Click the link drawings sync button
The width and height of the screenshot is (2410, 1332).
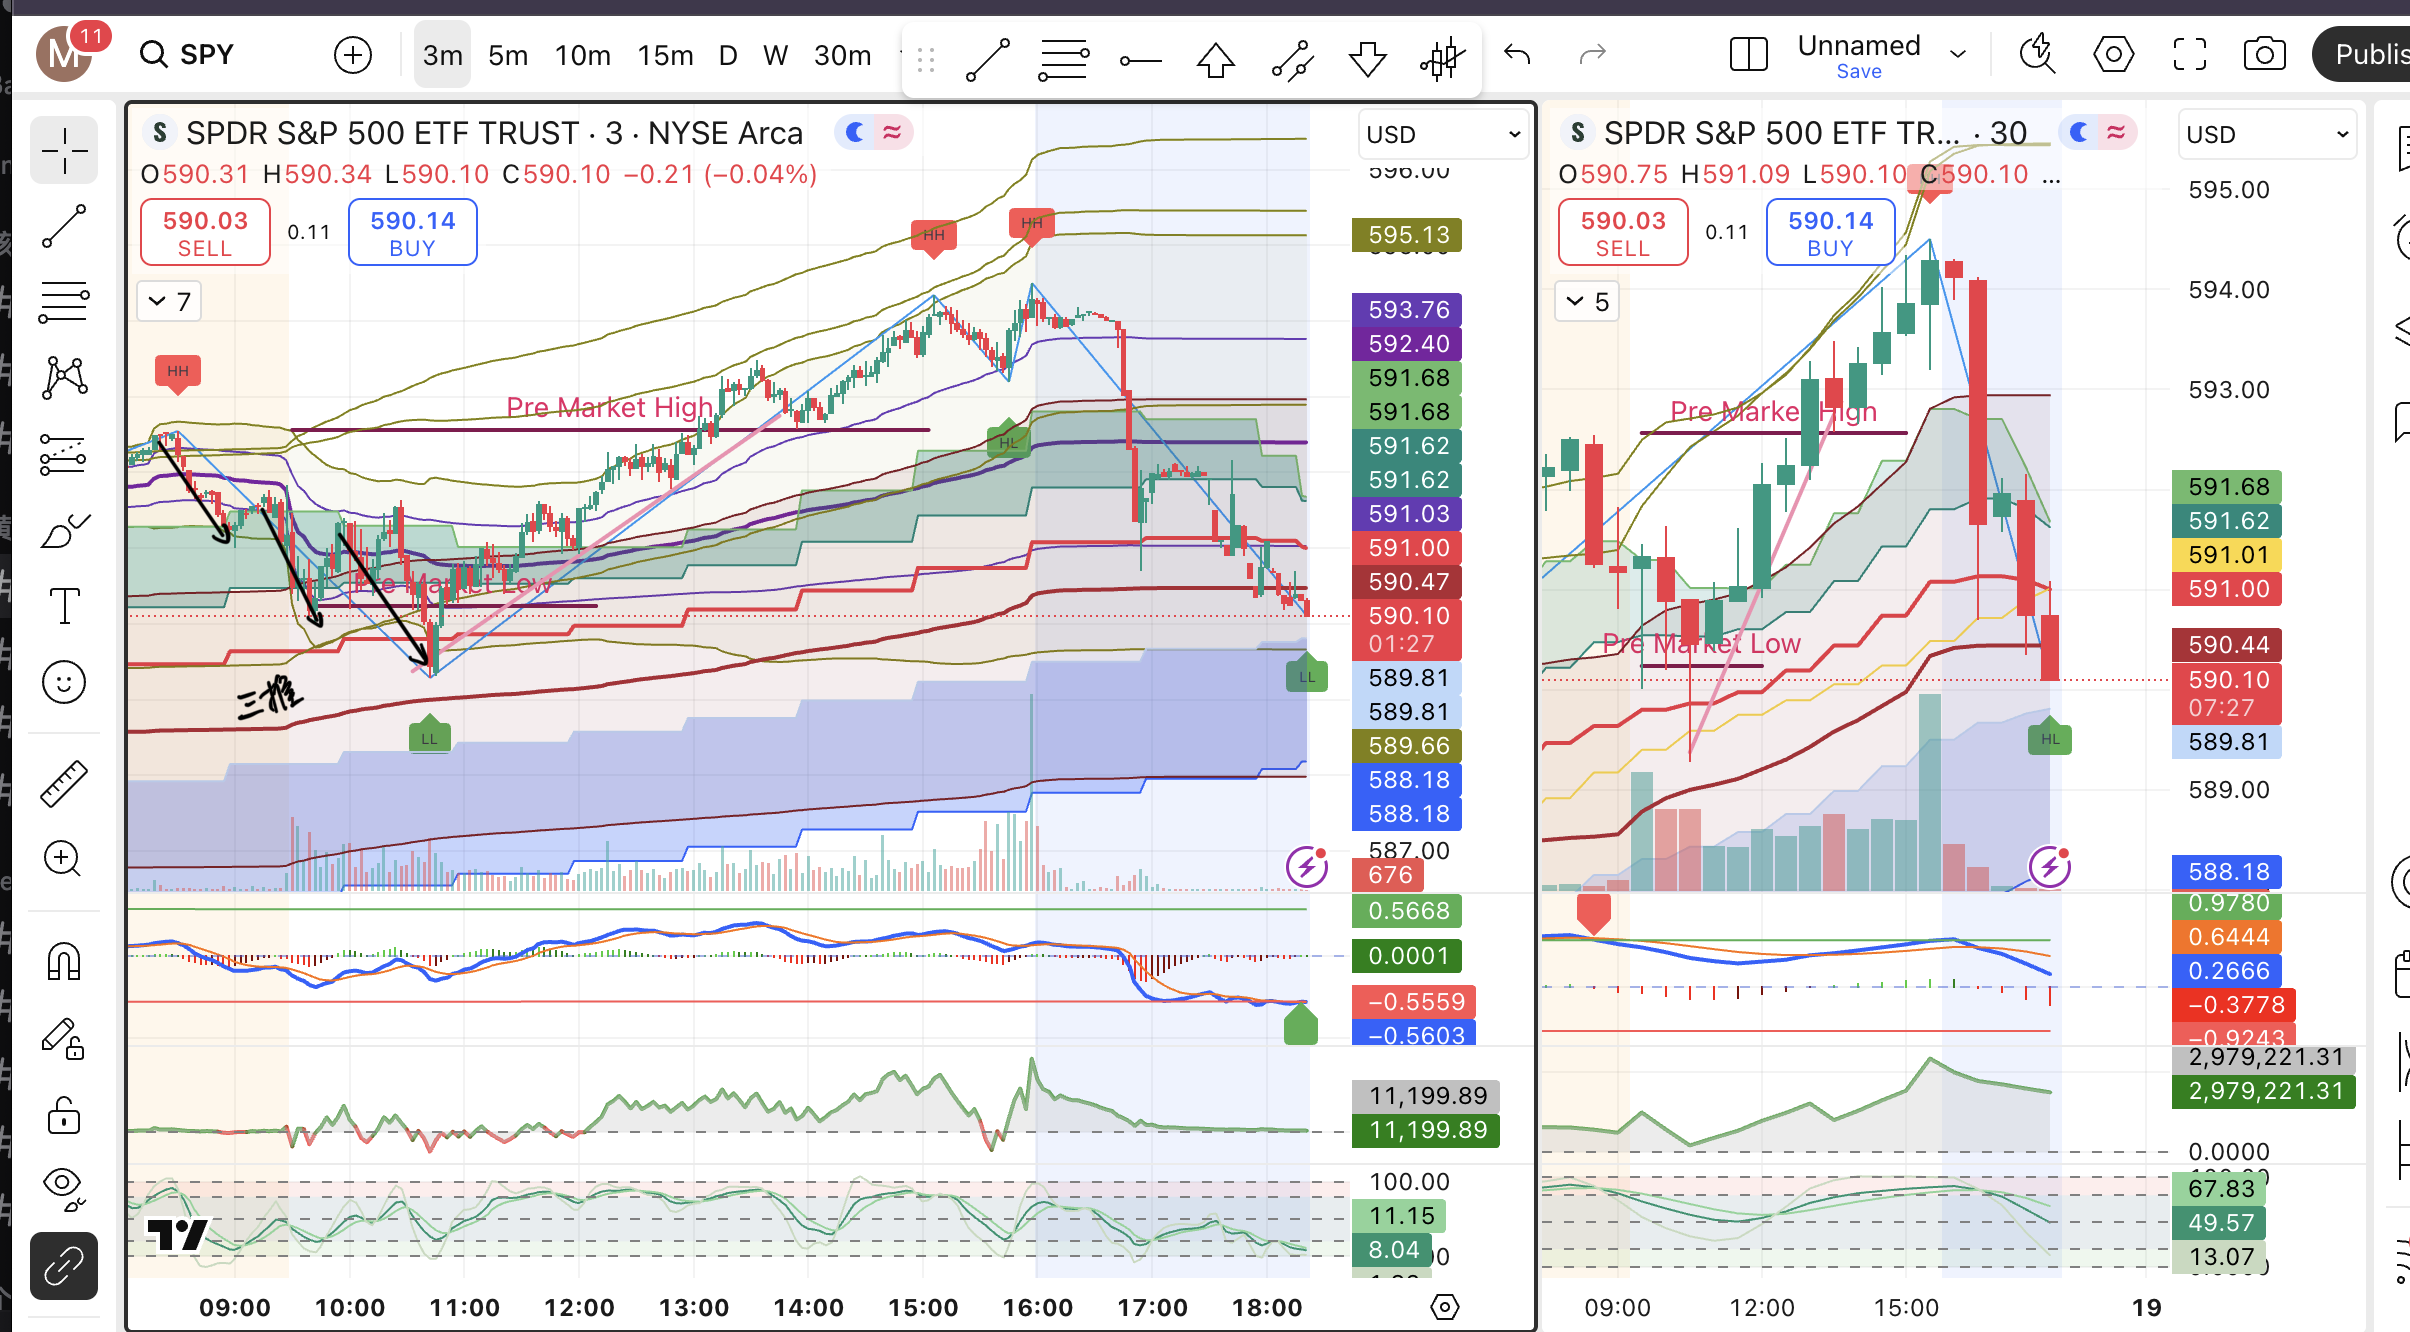click(x=64, y=1266)
